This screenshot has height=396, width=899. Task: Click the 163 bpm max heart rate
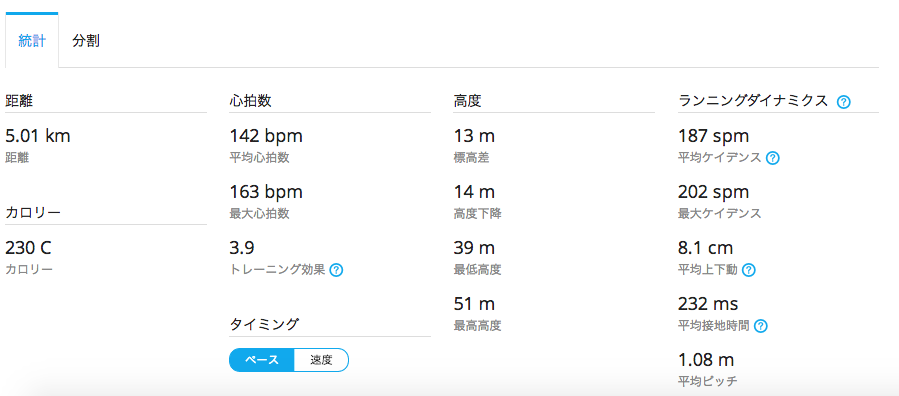tap(266, 192)
